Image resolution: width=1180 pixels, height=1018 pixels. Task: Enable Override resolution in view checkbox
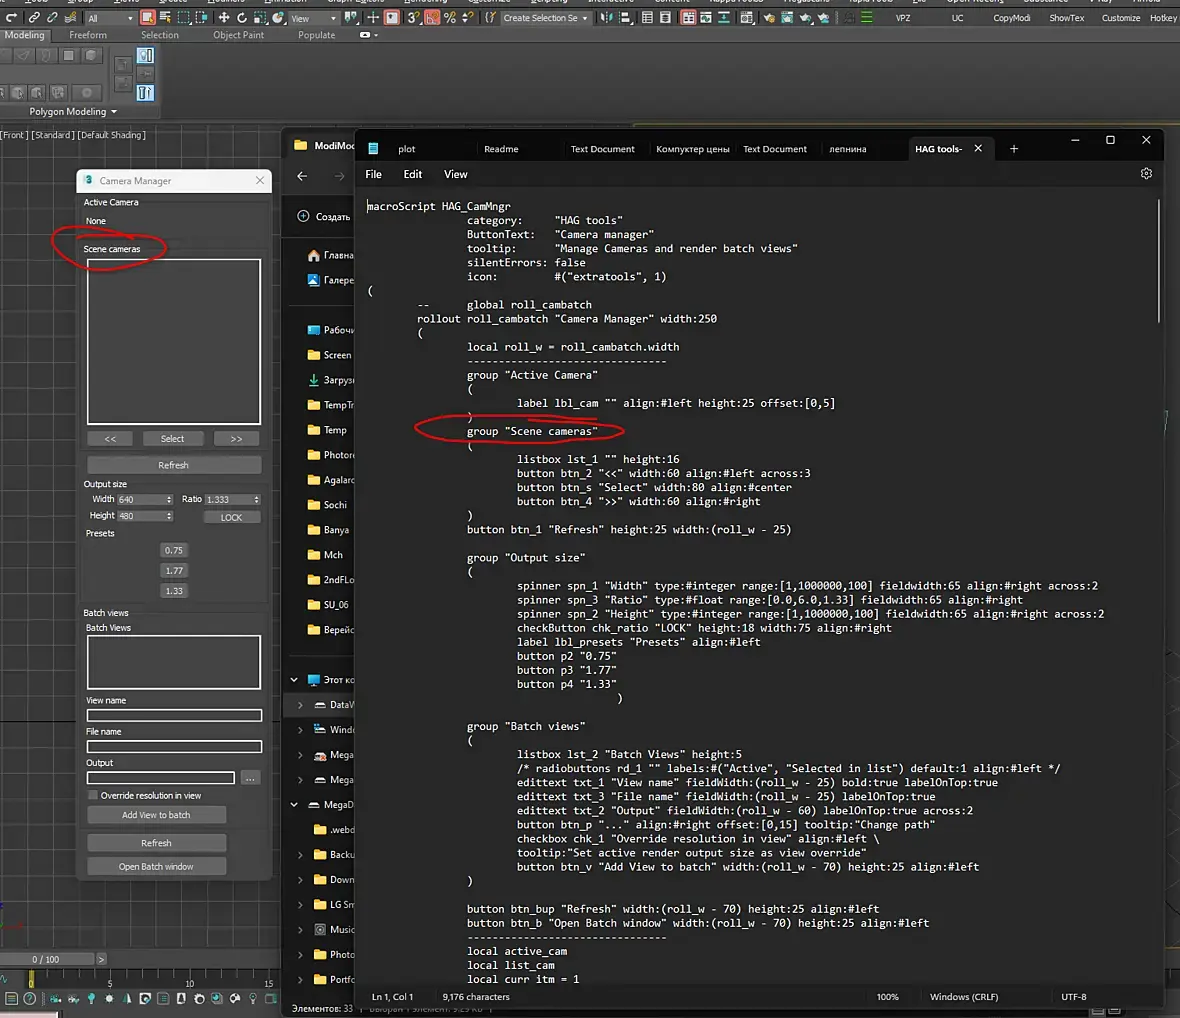point(93,796)
